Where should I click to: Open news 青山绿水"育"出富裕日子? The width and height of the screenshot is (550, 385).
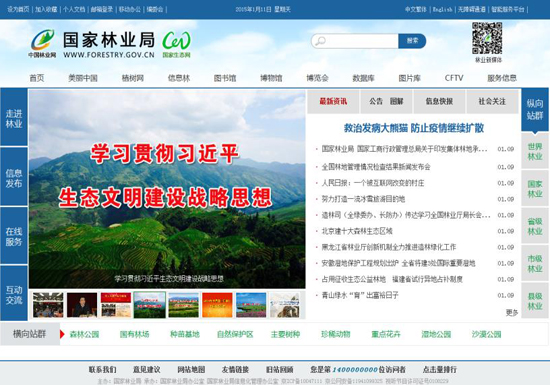click(x=360, y=295)
